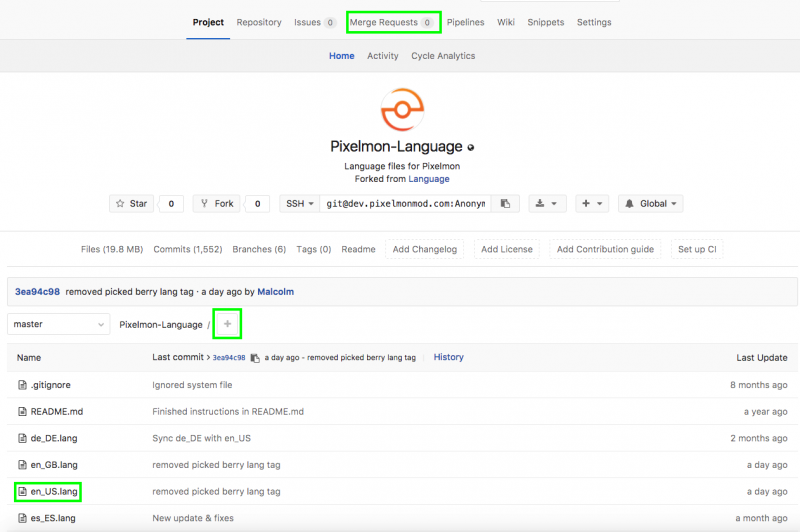Viewport: 800px width, 532px height.
Task: Open the 3ea94c98 link in table header
Action: (229, 358)
